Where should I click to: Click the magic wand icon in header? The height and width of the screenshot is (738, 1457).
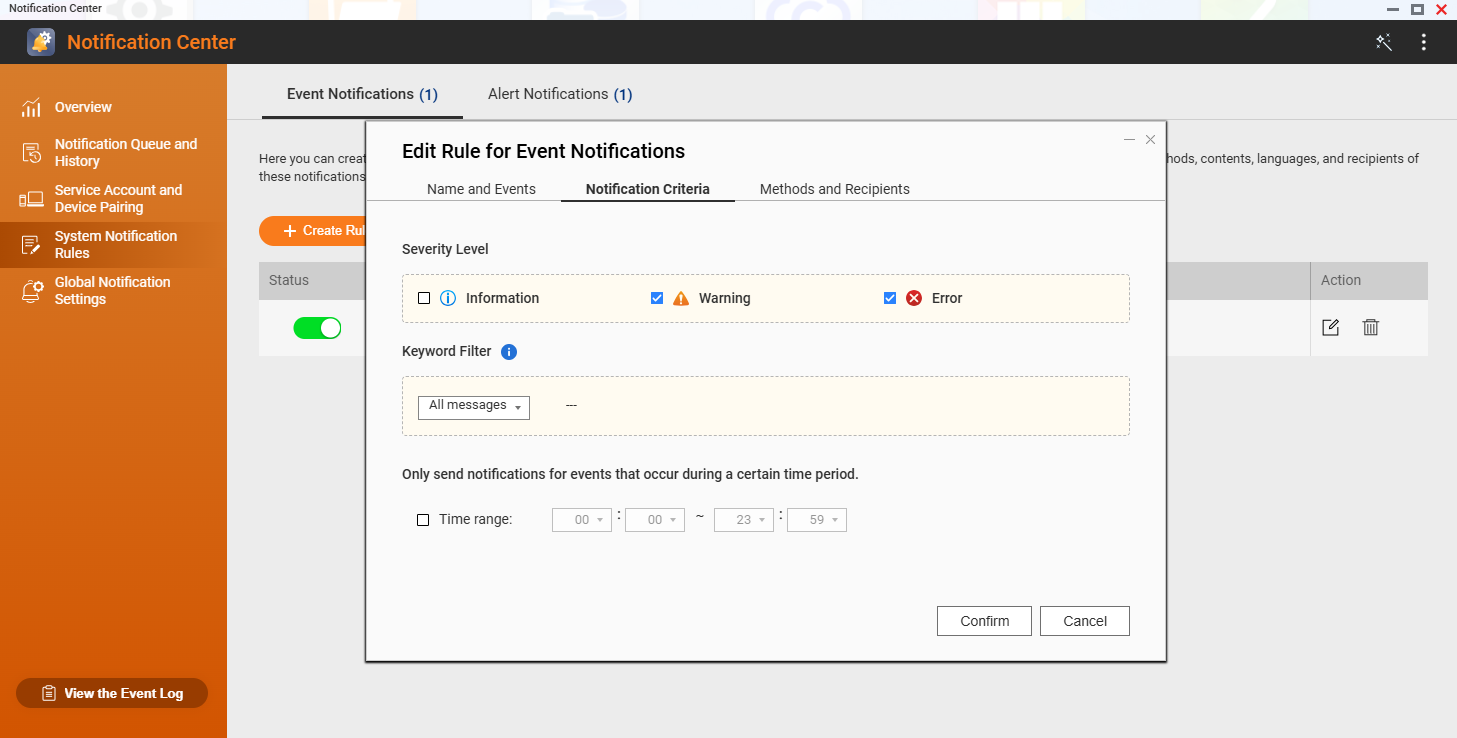click(1384, 42)
